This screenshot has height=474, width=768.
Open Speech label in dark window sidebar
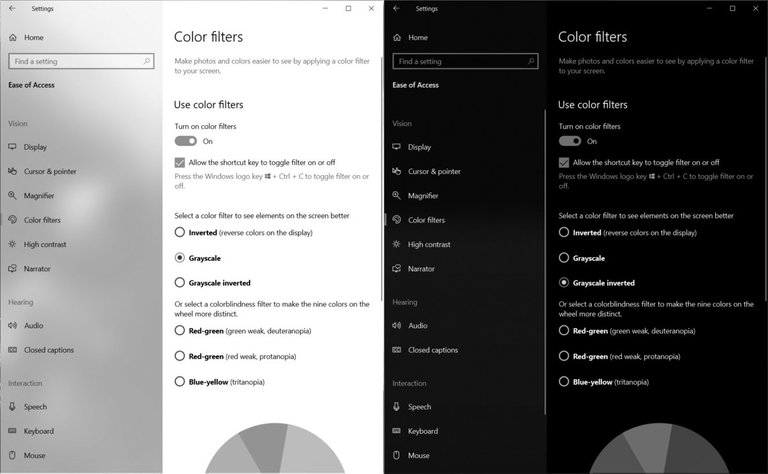(x=420, y=407)
